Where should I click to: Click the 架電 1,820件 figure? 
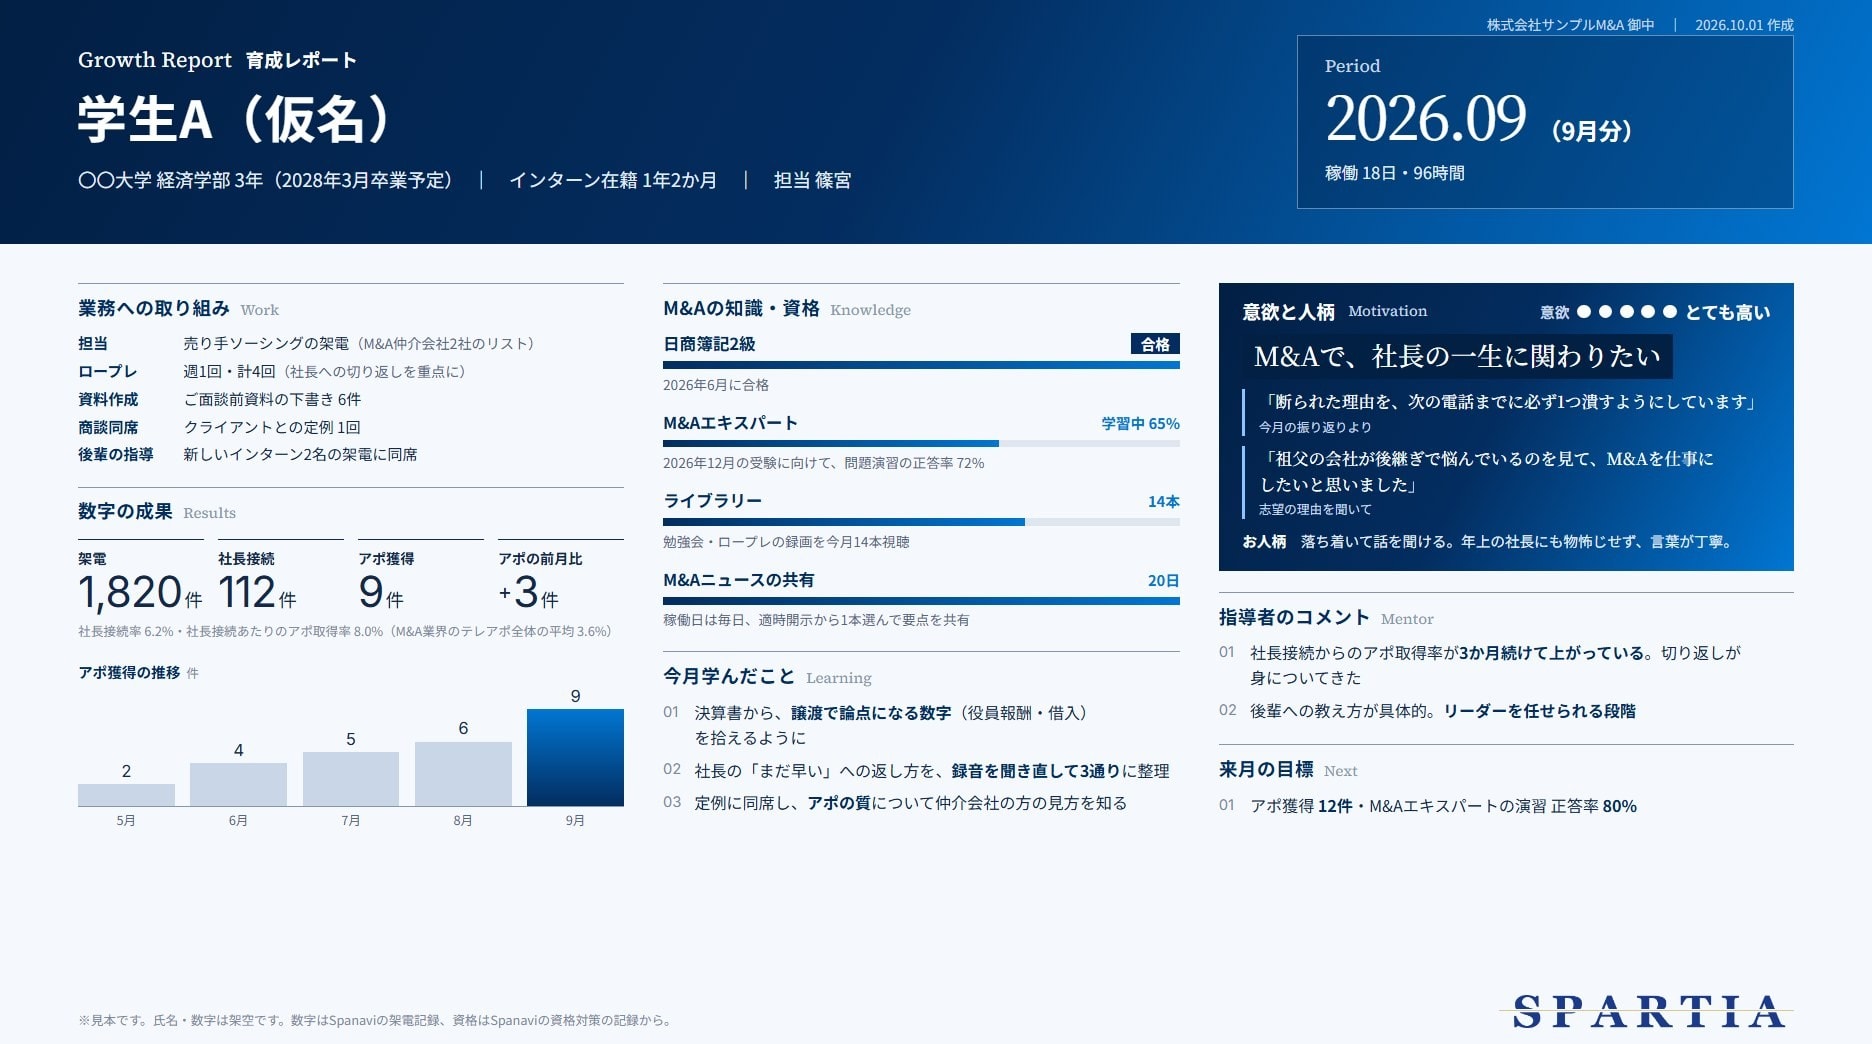click(x=140, y=582)
